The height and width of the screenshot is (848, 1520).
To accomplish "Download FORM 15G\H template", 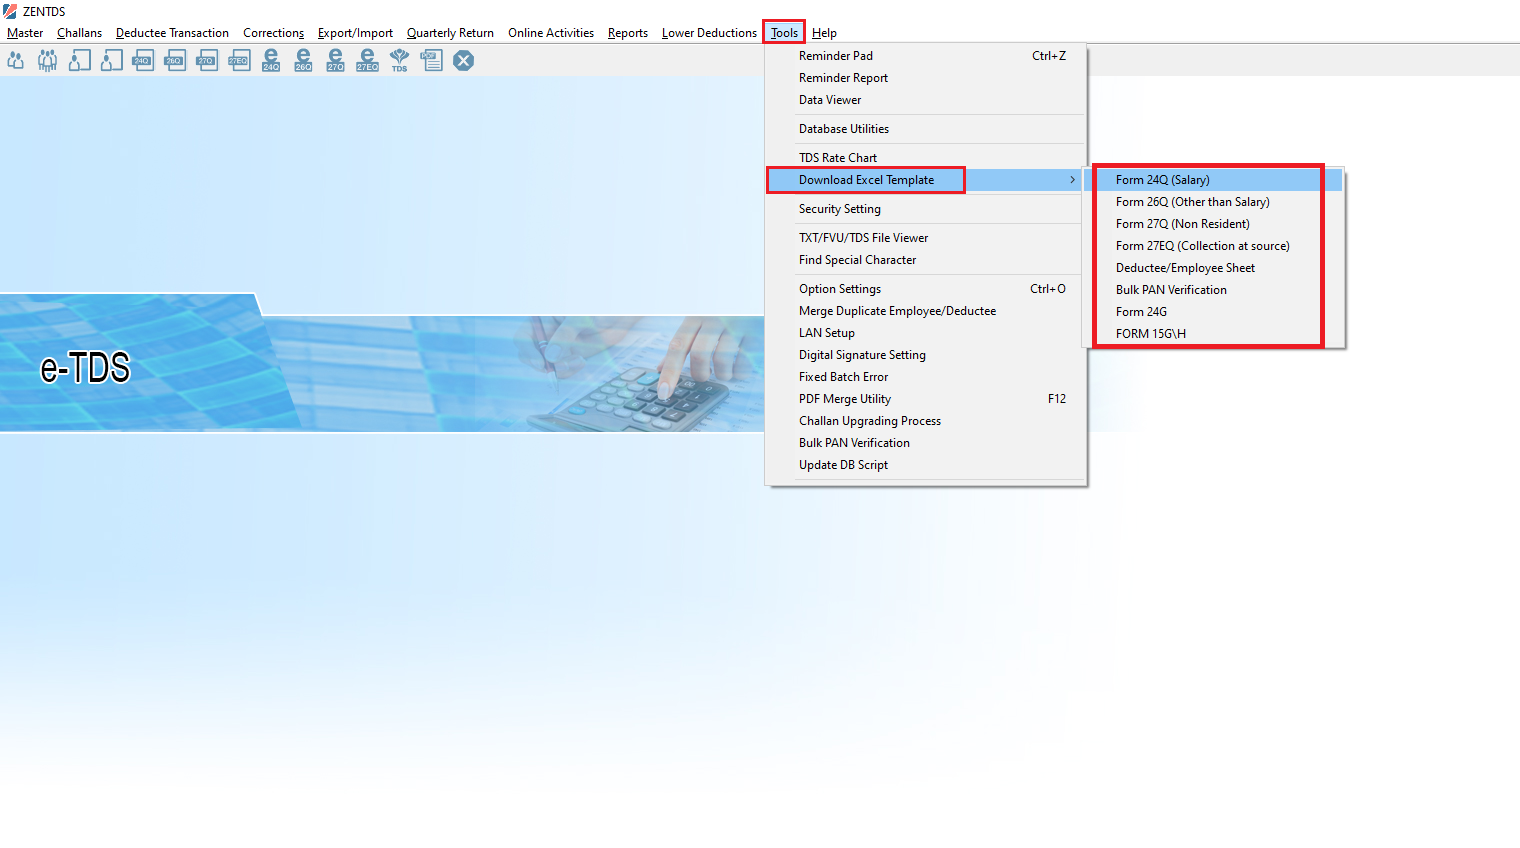I will click(x=1214, y=334).
